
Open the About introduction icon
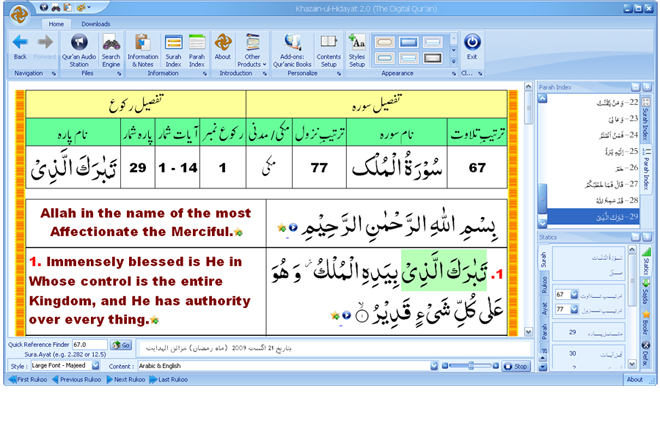point(223,47)
